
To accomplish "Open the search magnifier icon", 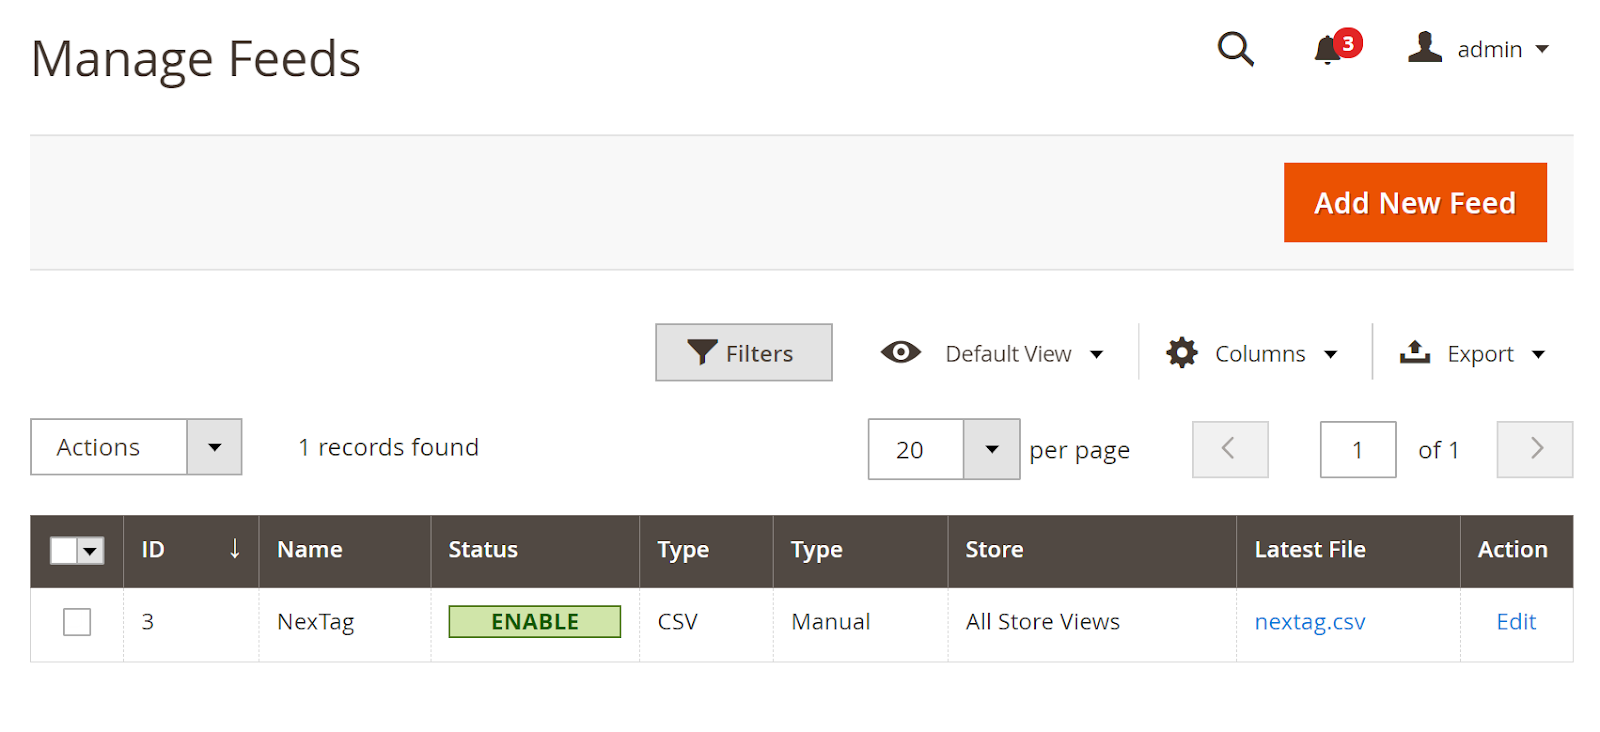I will (x=1235, y=48).
